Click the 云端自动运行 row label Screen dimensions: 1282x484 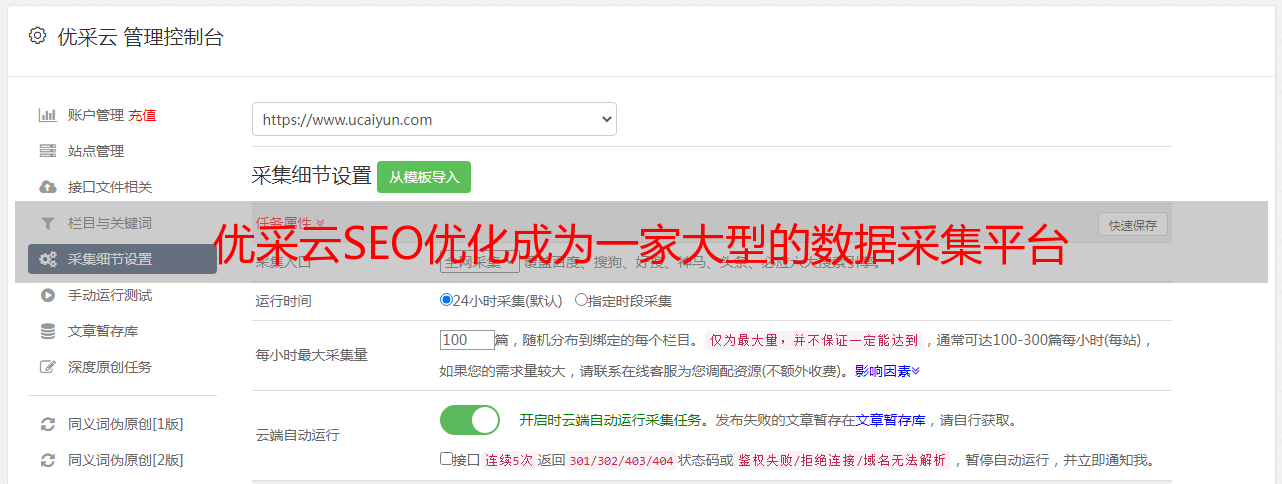pyautogui.click(x=298, y=435)
